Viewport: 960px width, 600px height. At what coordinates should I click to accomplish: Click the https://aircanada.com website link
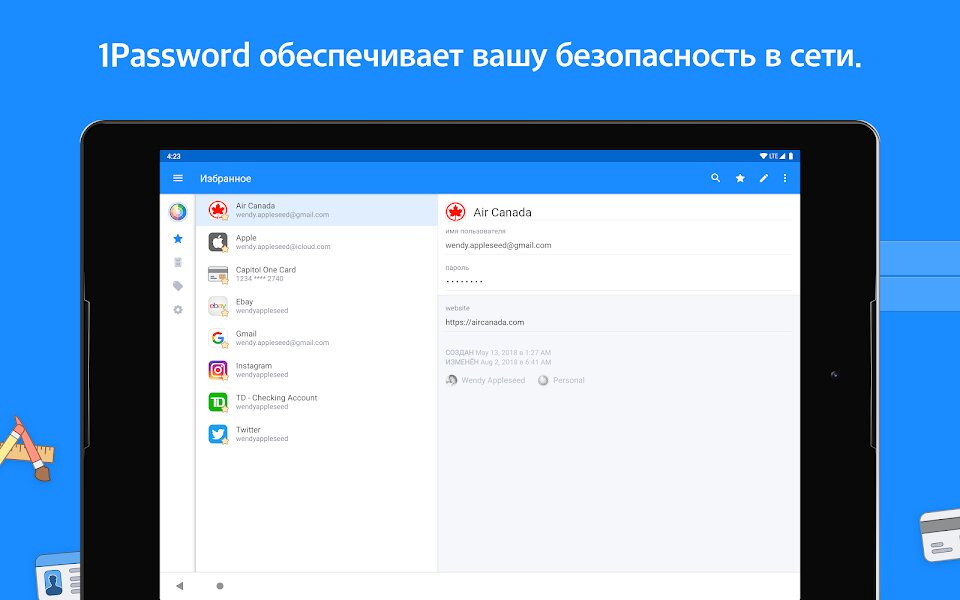coord(484,322)
